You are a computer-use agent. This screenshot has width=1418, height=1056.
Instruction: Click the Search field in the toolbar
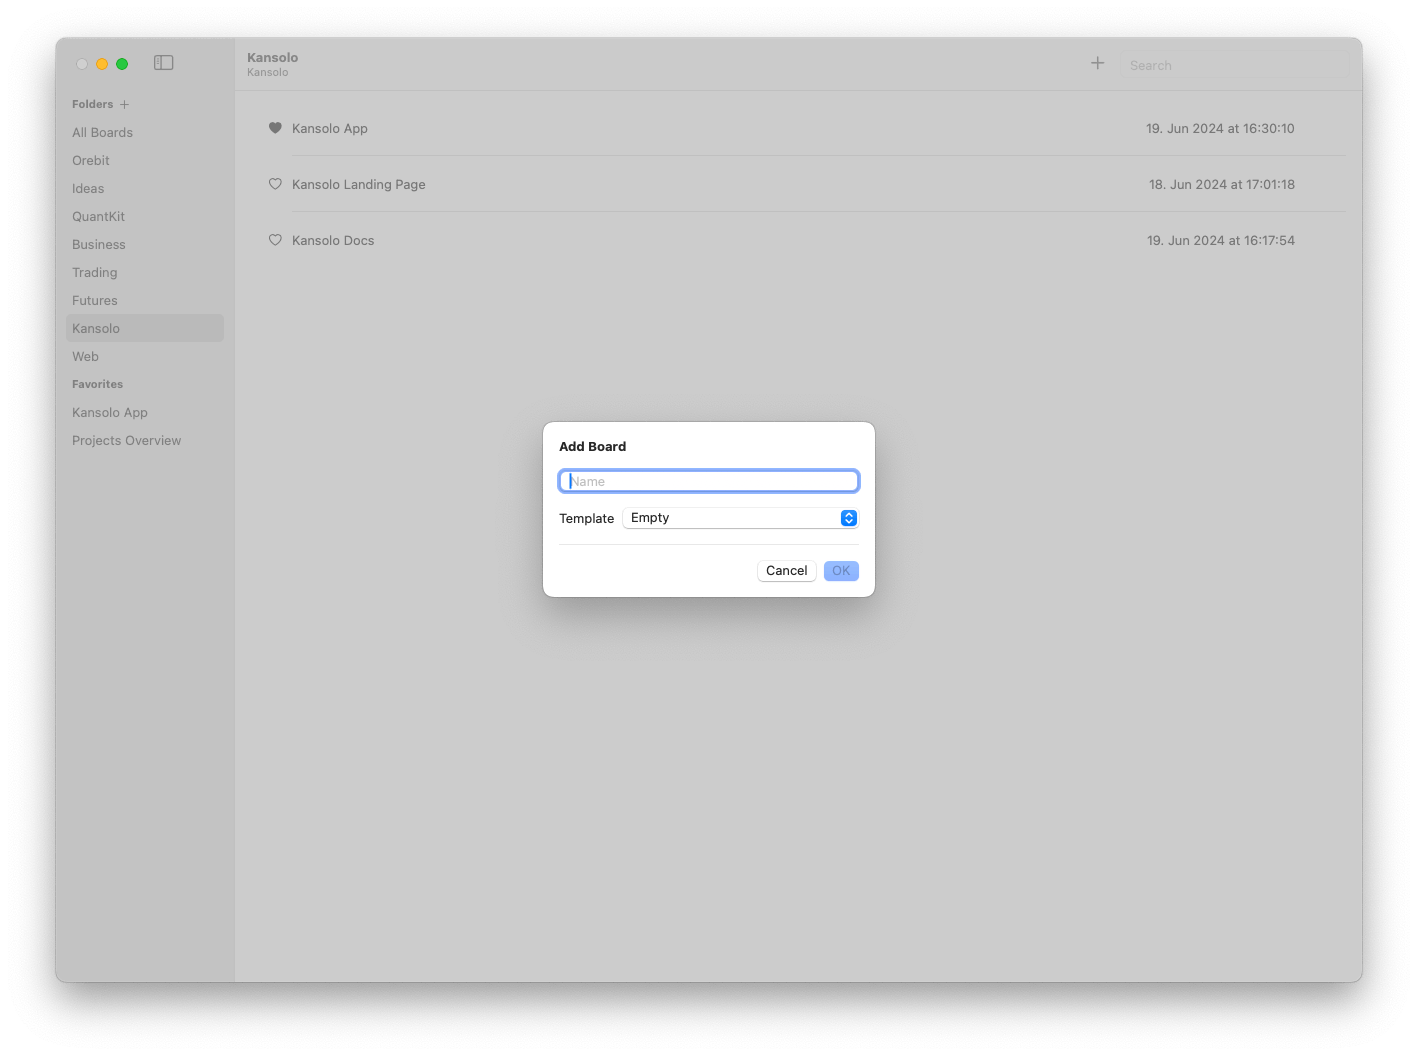[x=1235, y=65]
